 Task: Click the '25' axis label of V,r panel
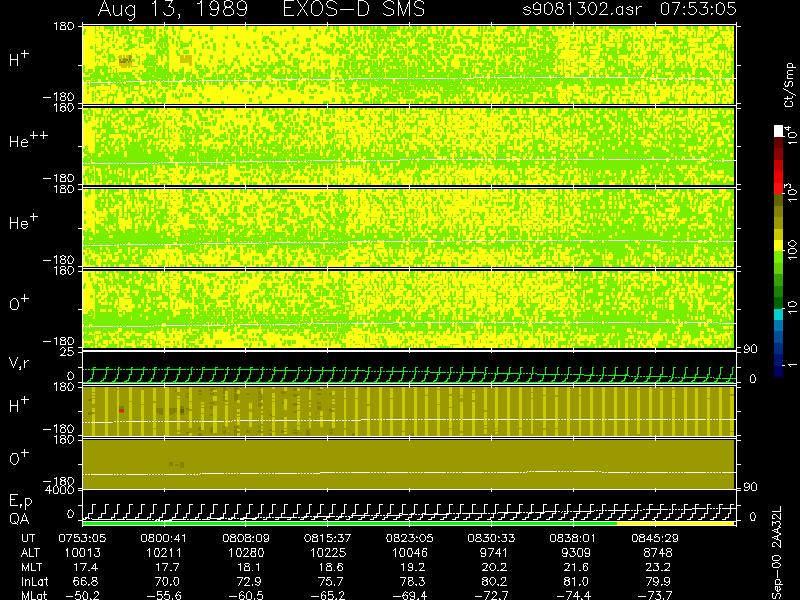69,352
